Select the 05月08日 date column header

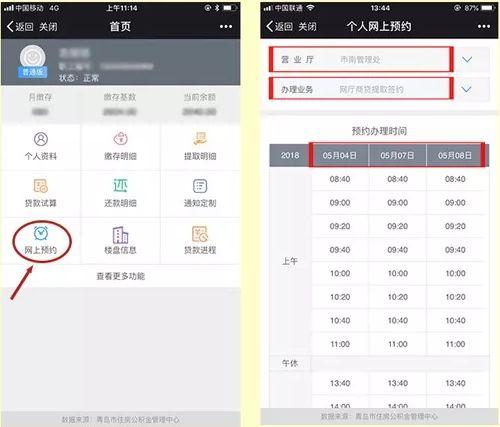click(455, 155)
